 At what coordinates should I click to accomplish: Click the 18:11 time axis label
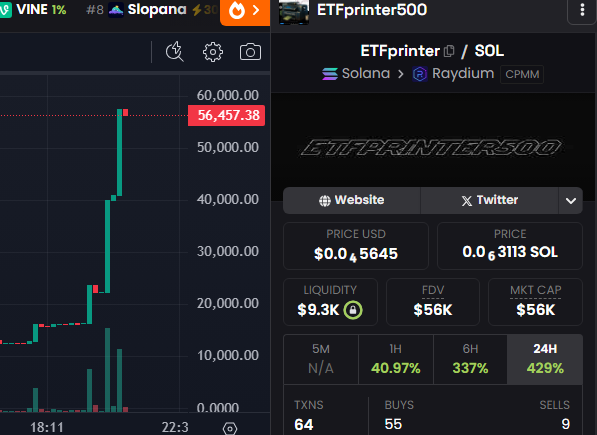47,427
